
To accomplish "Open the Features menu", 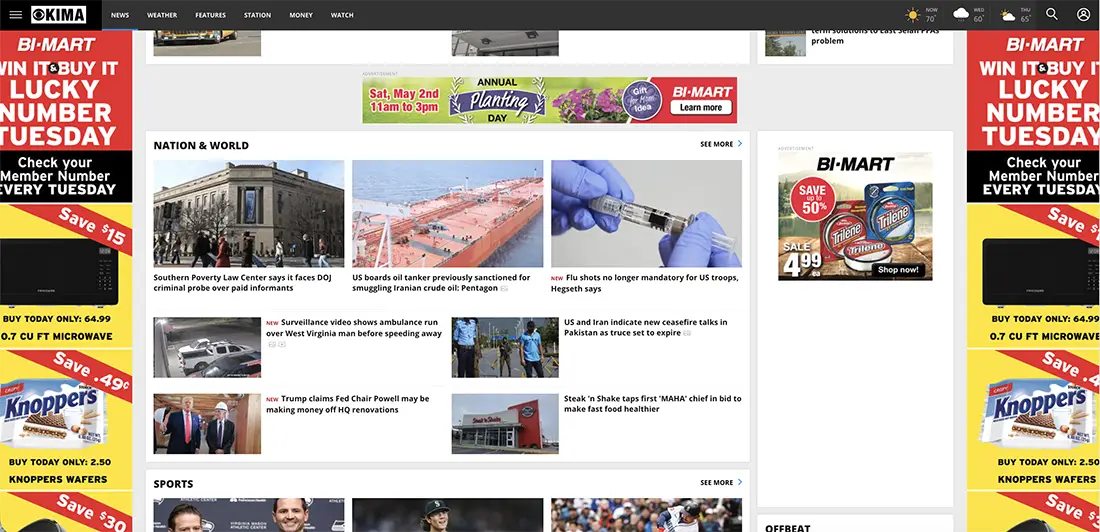I will click(x=210, y=15).
